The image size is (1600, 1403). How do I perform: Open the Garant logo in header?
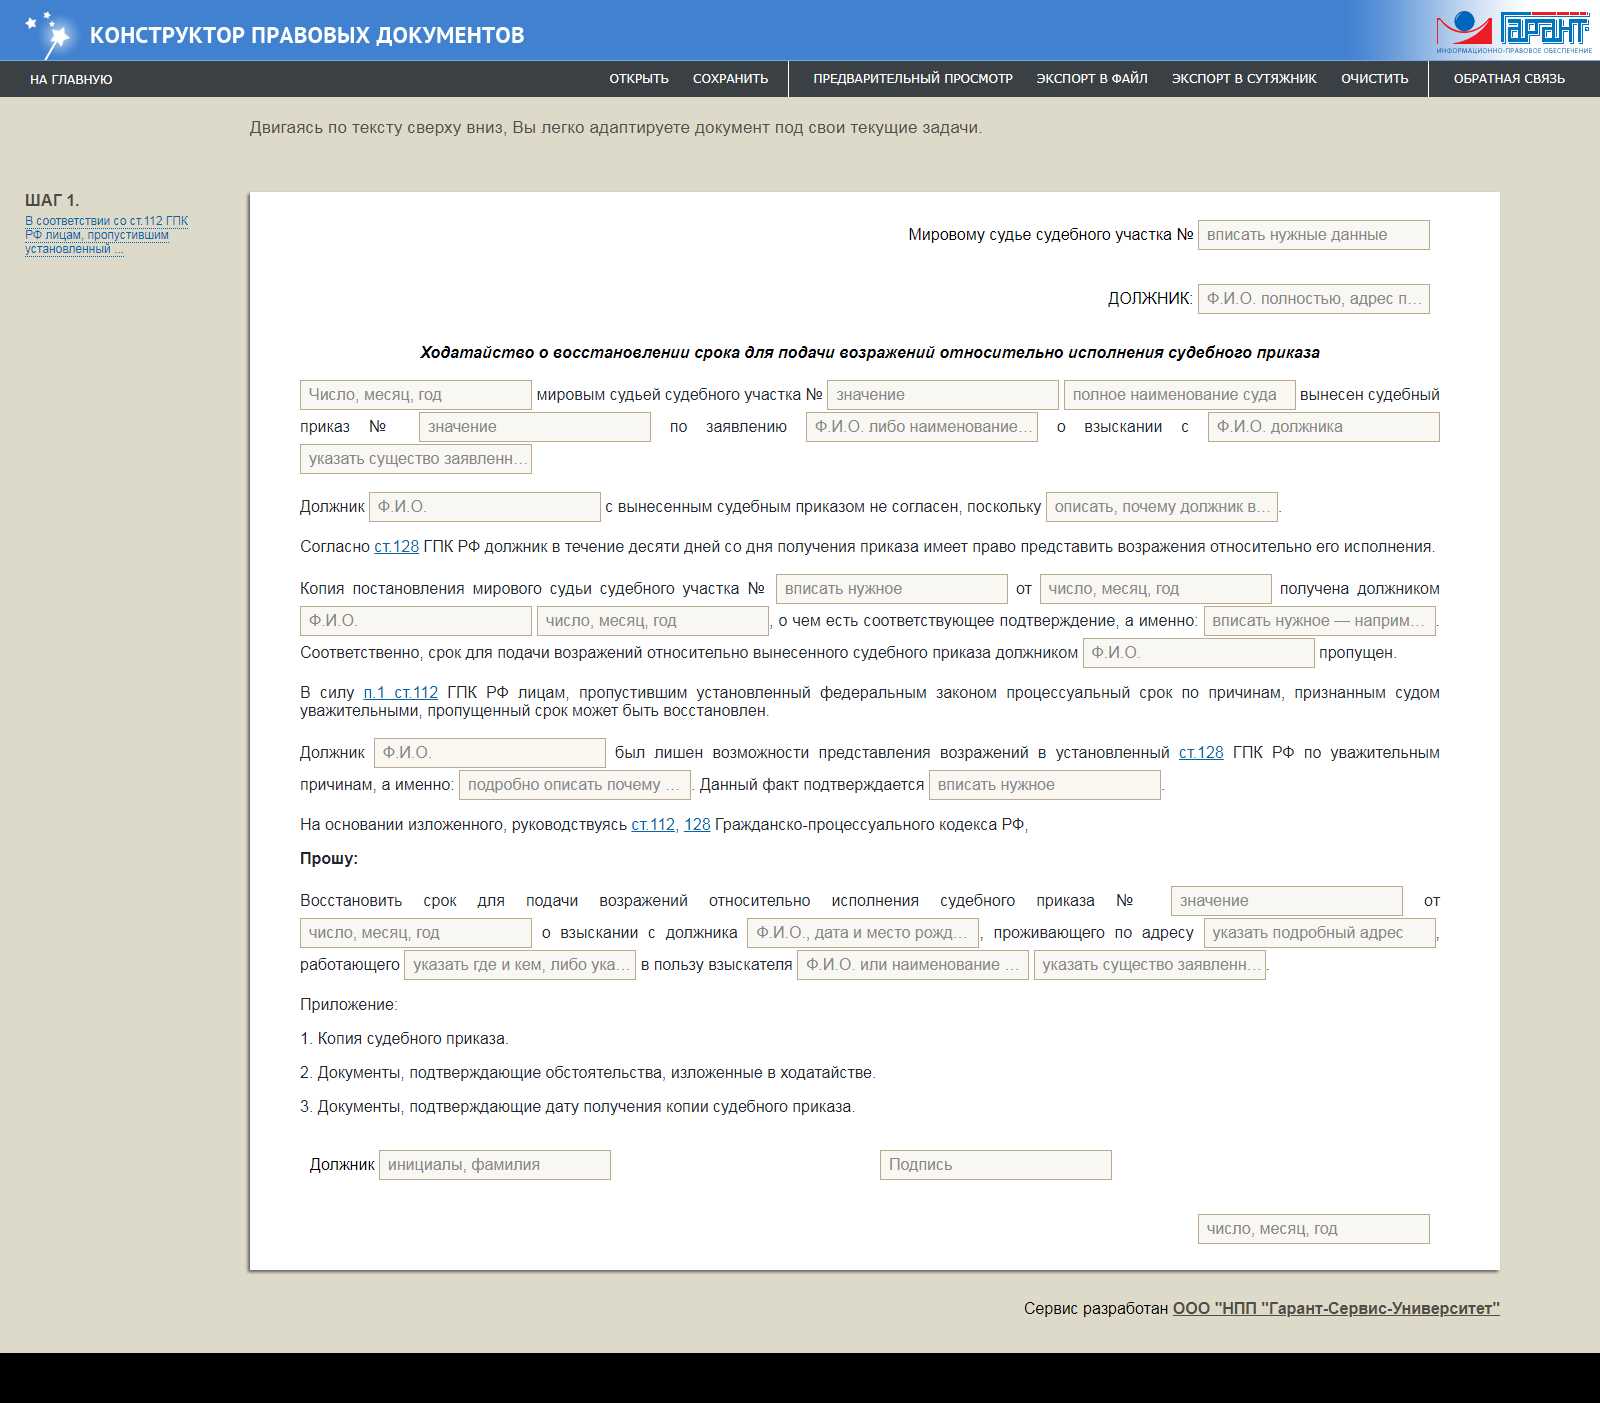pyautogui.click(x=1513, y=32)
